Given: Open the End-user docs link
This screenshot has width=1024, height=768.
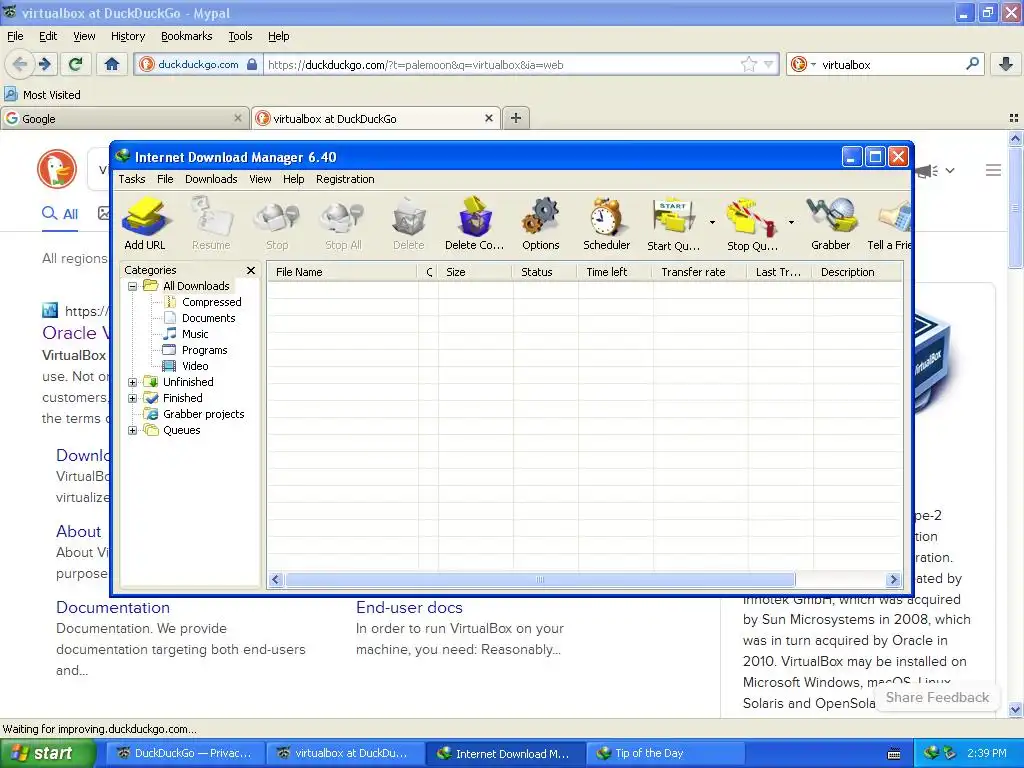Looking at the screenshot, I should [409, 607].
